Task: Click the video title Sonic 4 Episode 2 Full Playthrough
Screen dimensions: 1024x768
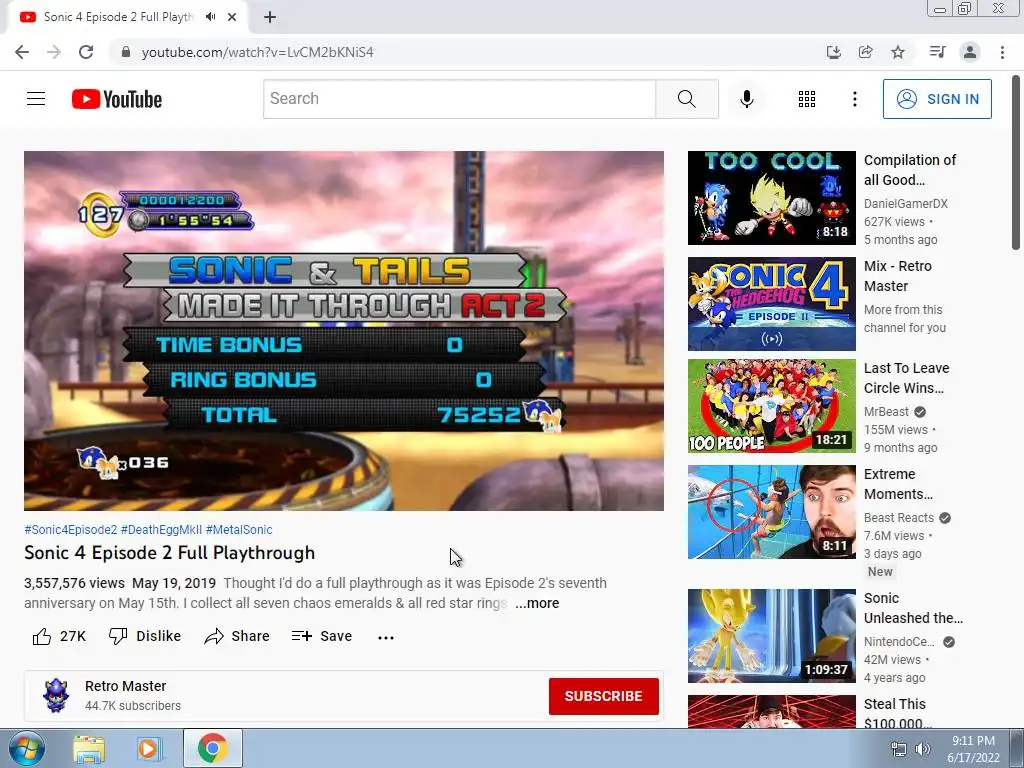Action: pyautogui.click(x=170, y=553)
